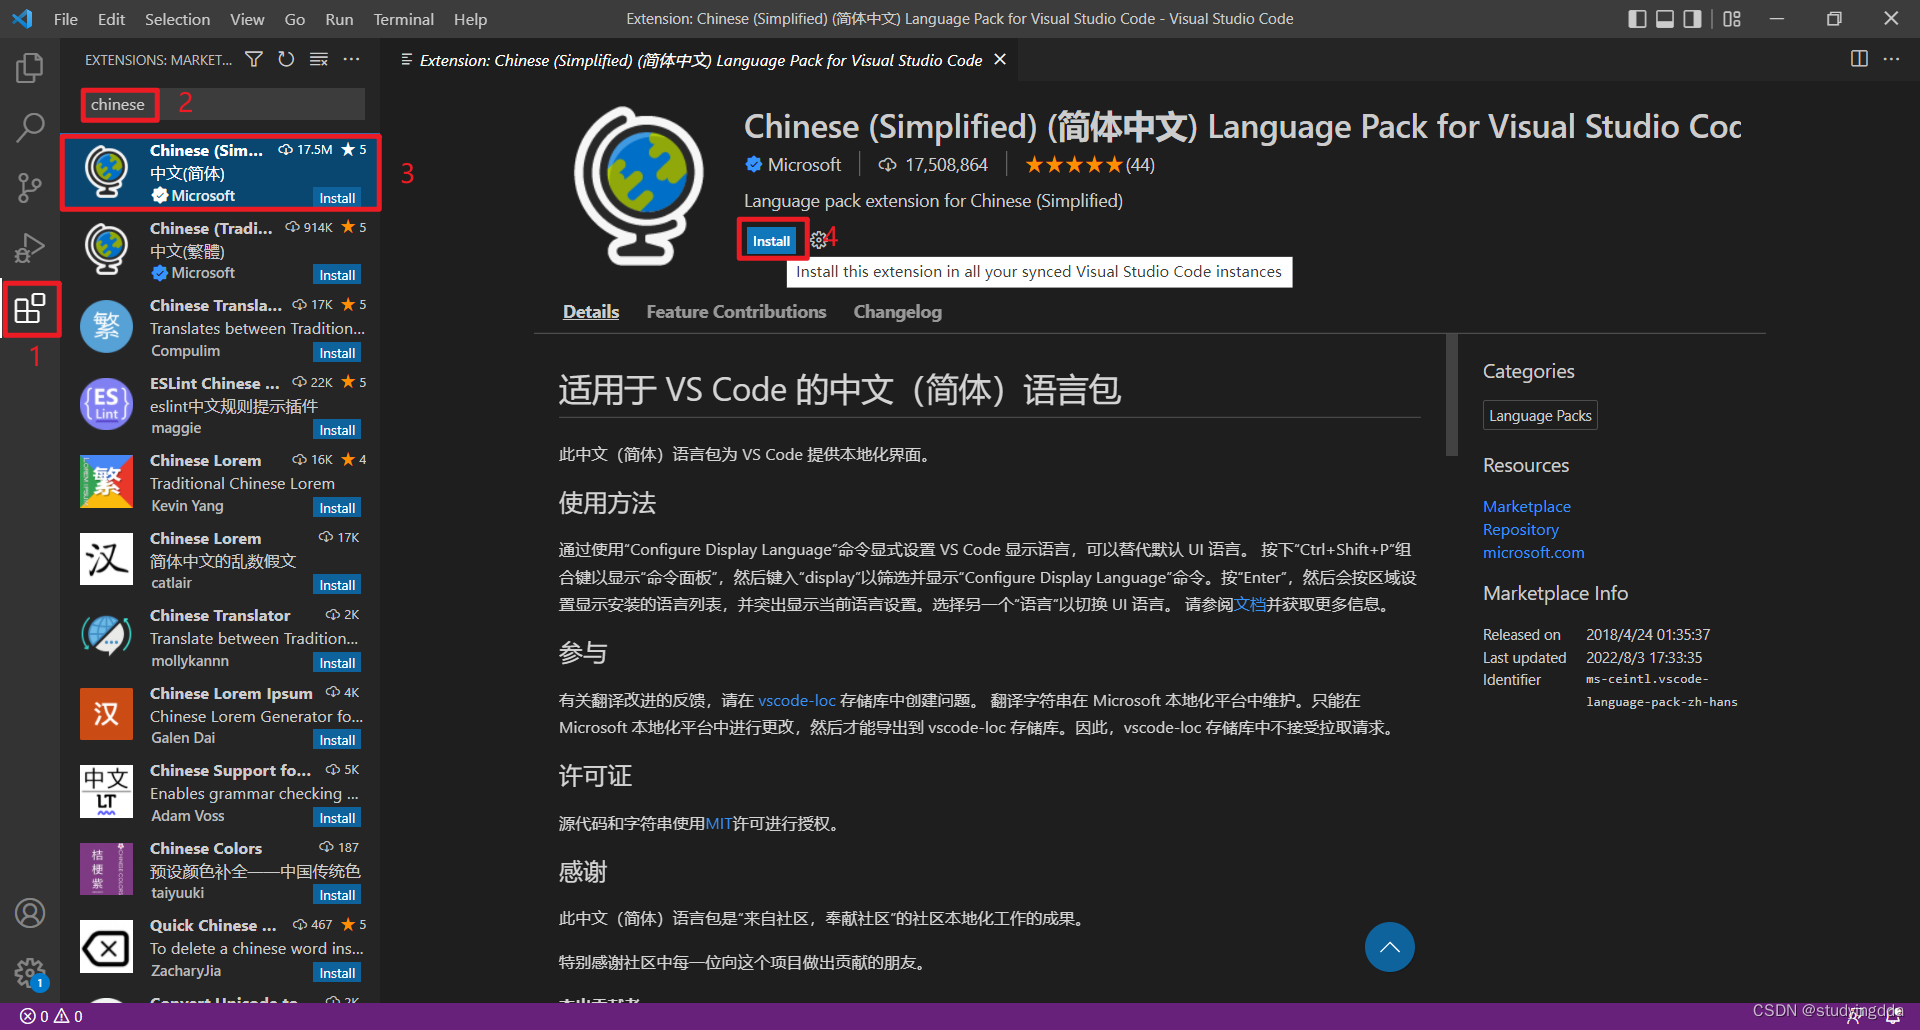Open problems errors and warnings status item
This screenshot has height=1030, width=1920.
pos(51,1016)
